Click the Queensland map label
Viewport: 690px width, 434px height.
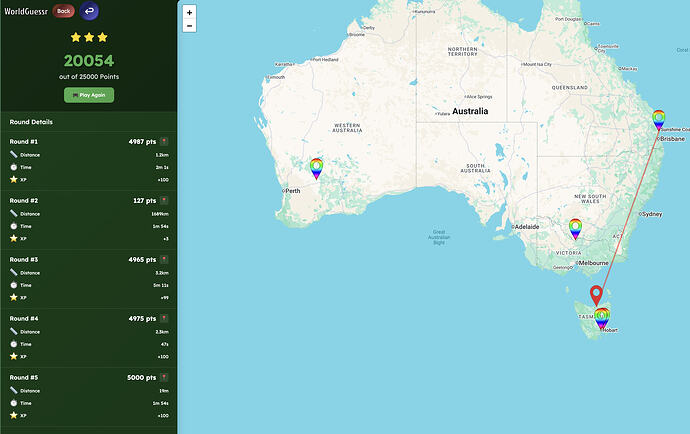click(569, 88)
